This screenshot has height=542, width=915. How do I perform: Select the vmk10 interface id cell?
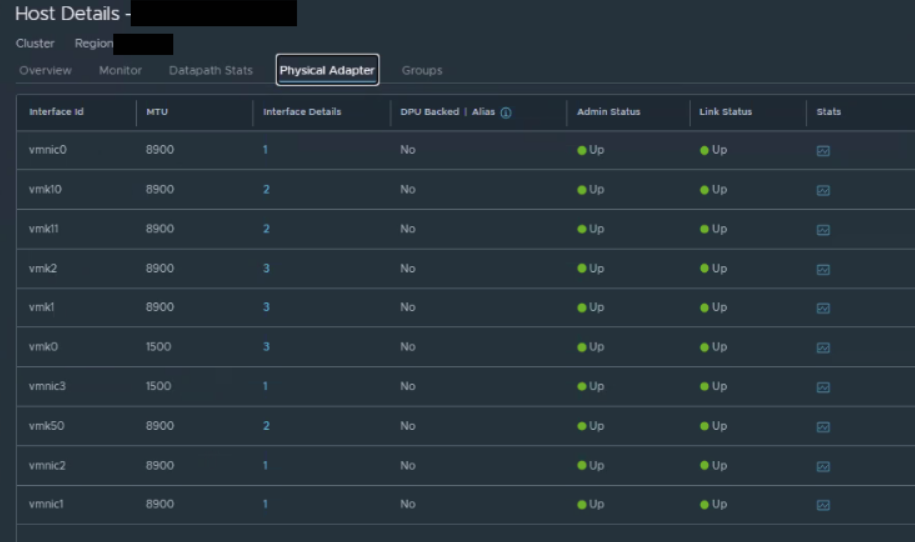(x=45, y=190)
